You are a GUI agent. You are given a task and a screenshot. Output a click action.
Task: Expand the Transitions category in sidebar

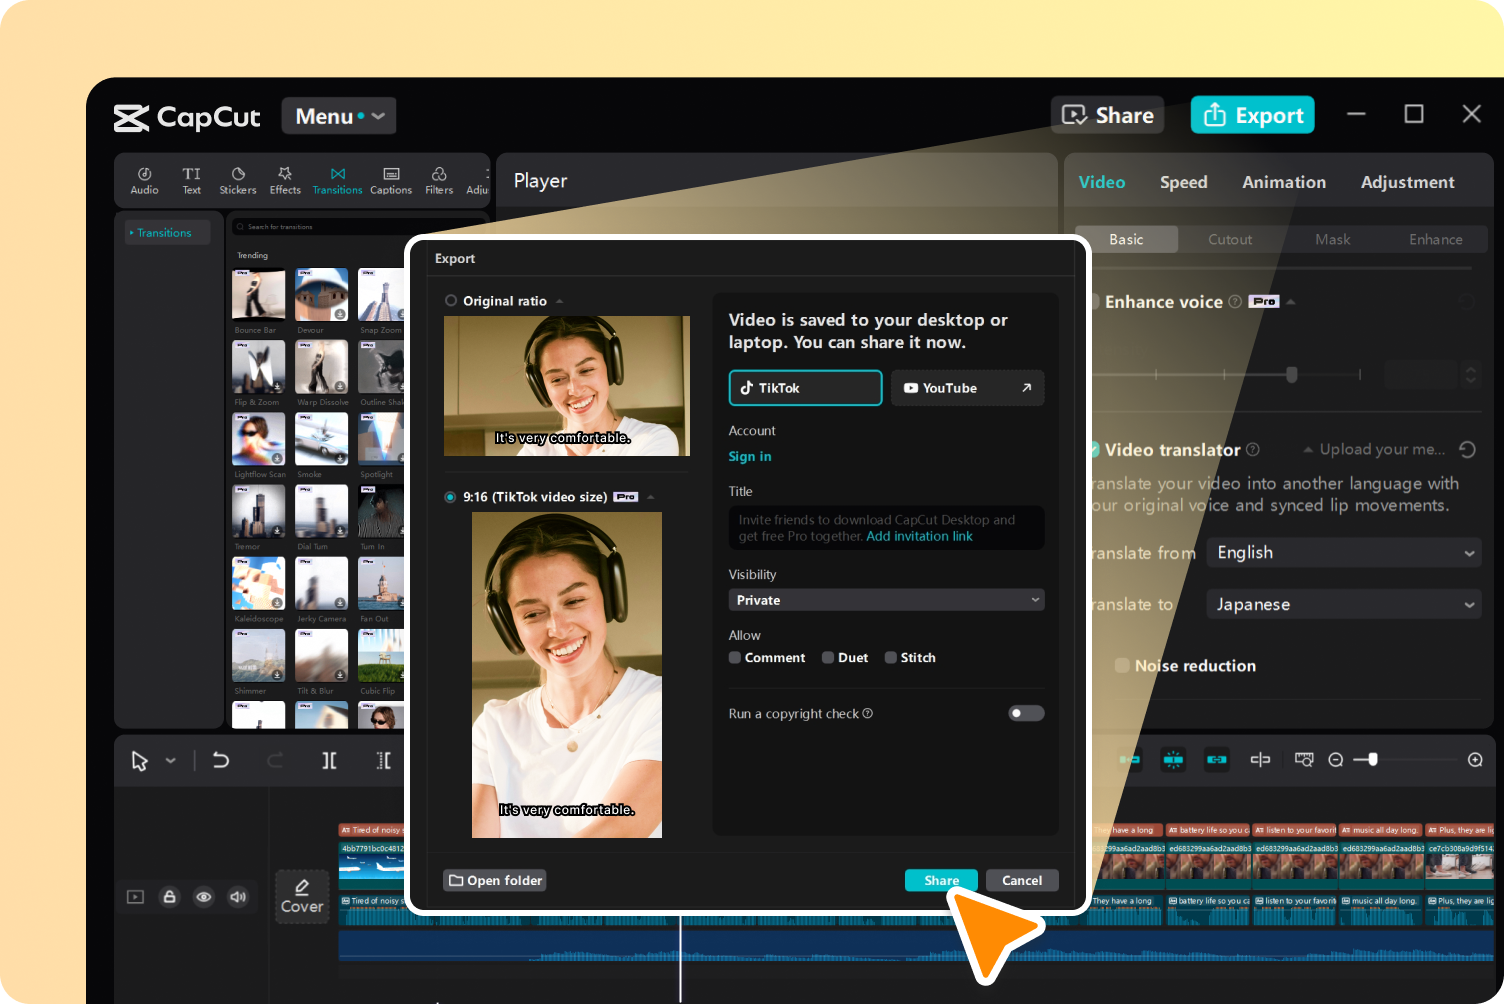pyautogui.click(x=165, y=232)
